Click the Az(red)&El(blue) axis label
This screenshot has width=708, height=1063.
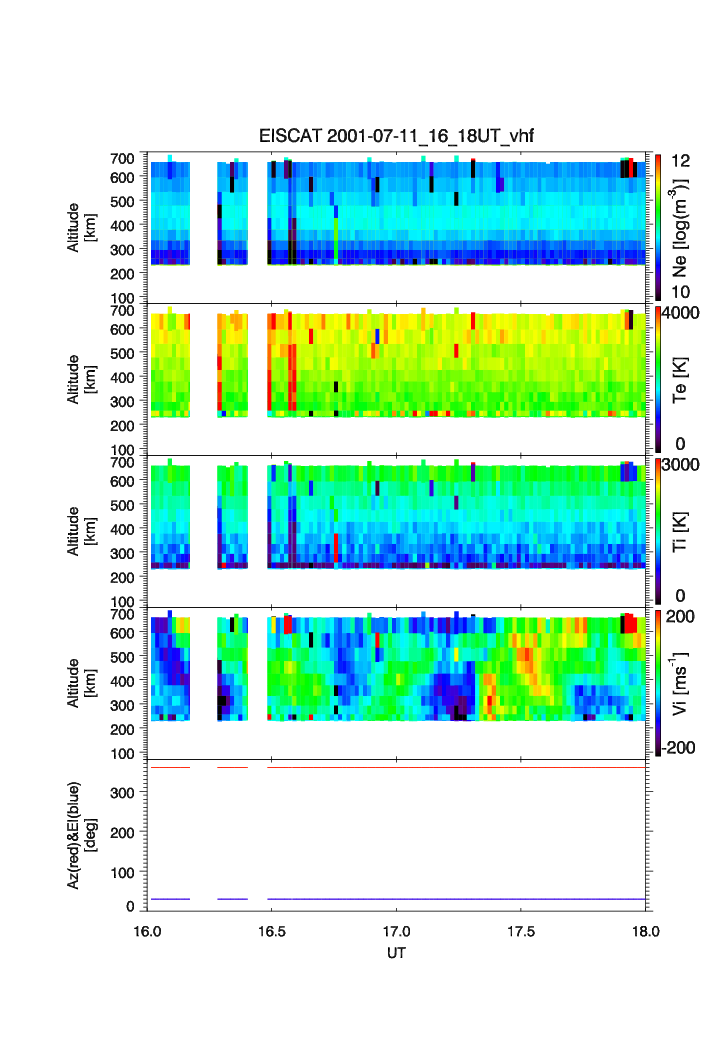81,836
